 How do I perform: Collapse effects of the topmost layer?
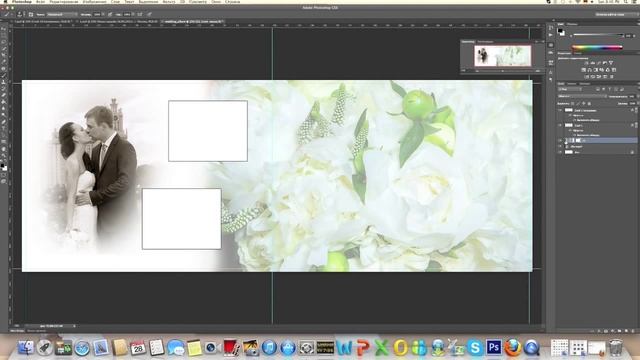click(636, 110)
